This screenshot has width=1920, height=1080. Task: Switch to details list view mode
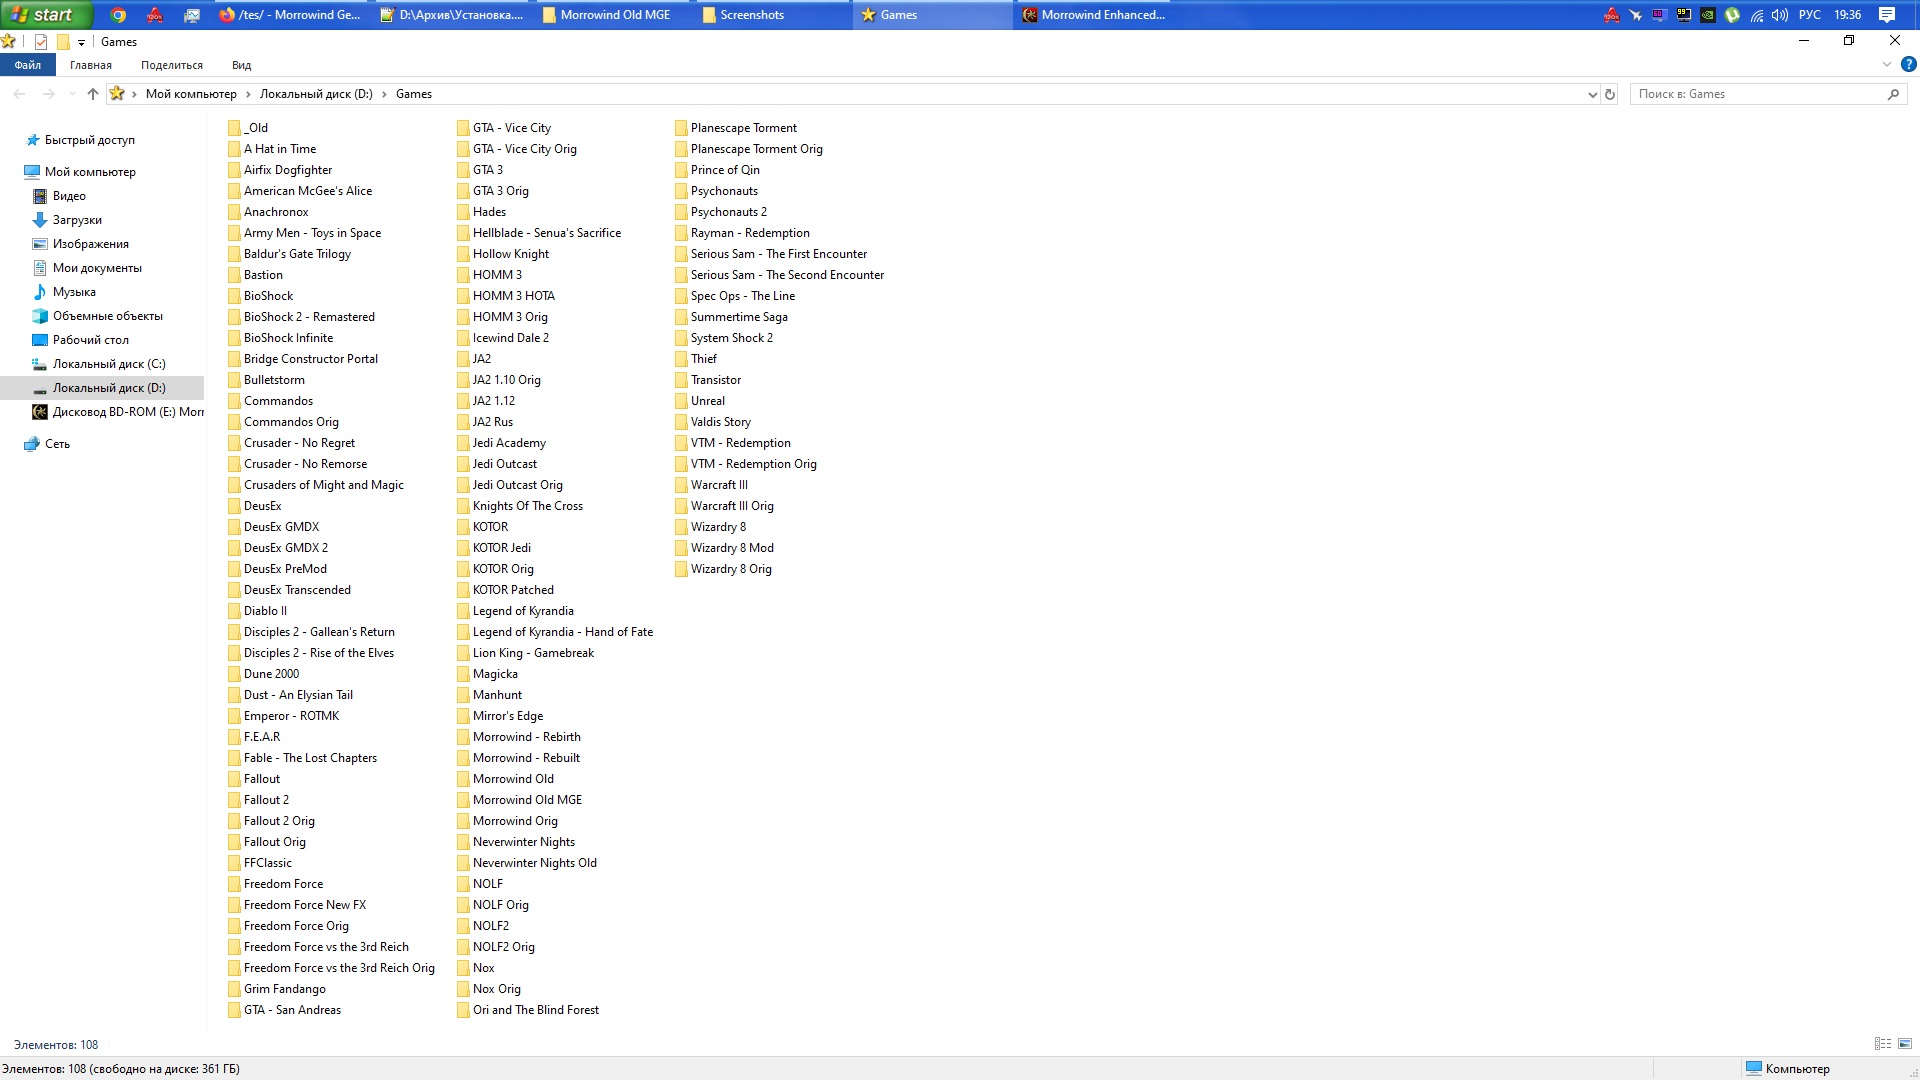[1883, 1044]
